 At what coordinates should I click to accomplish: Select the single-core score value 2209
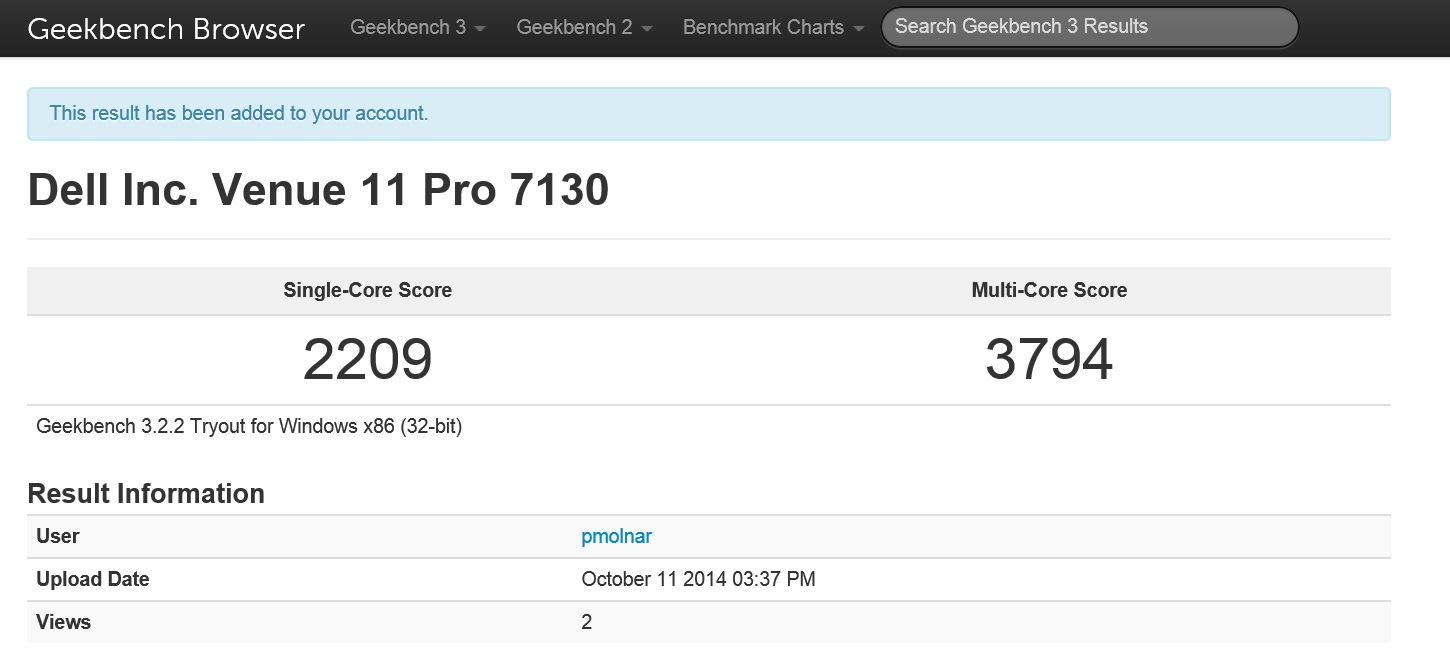368,359
